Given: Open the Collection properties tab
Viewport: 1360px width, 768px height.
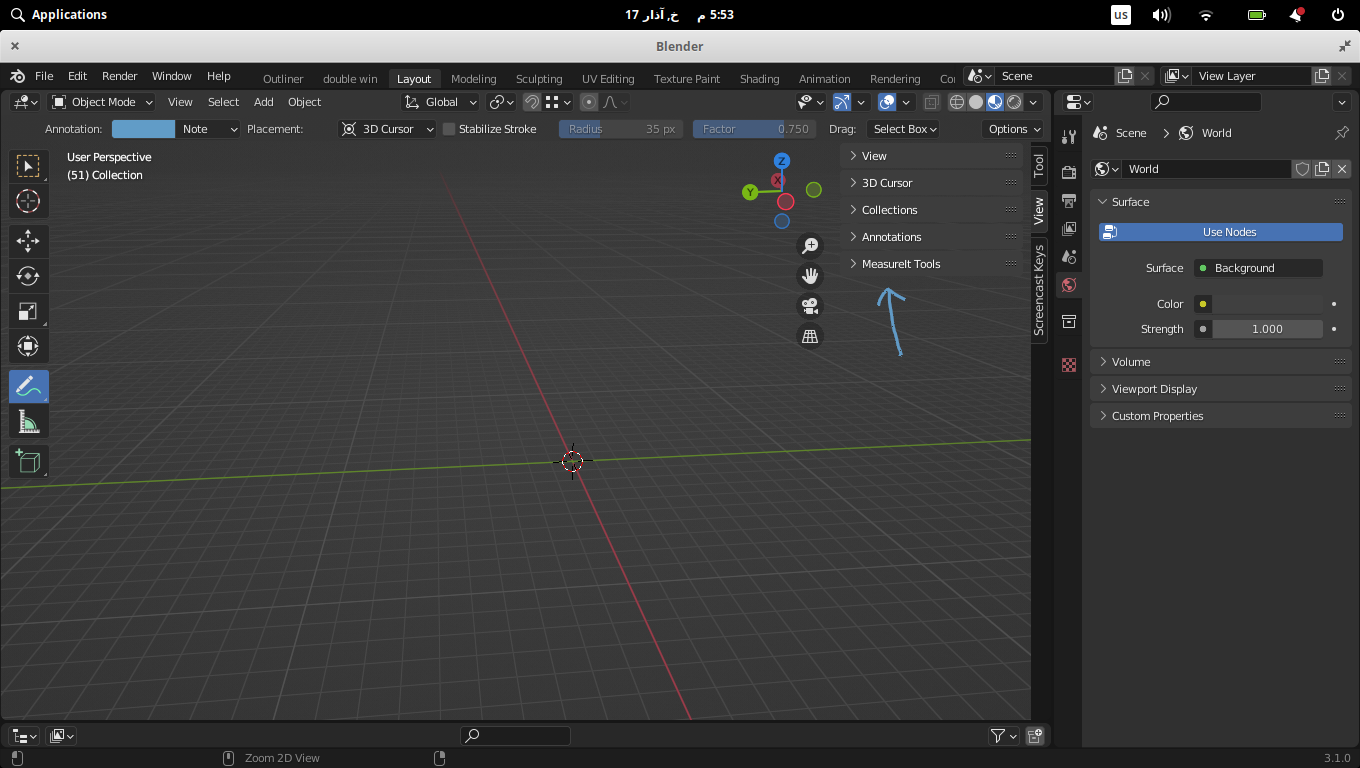Looking at the screenshot, I should coord(1069,321).
